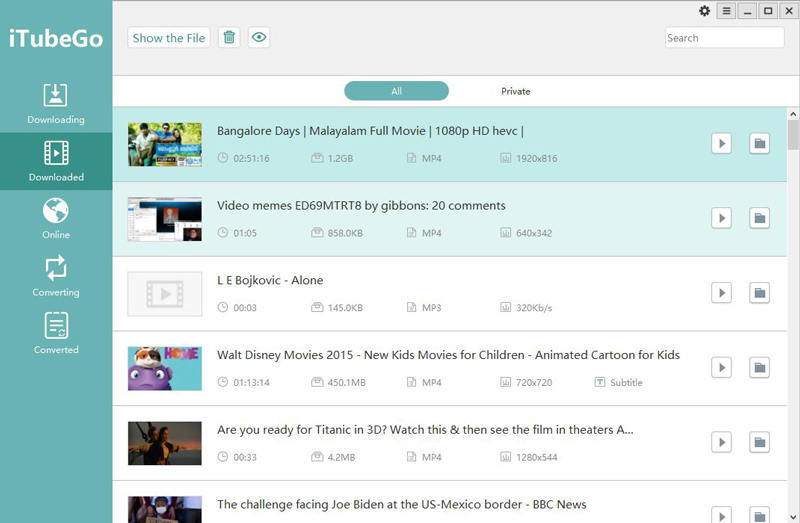800x523 pixels.
Task: Click the list scrollbar up arrow
Action: pos(793,114)
